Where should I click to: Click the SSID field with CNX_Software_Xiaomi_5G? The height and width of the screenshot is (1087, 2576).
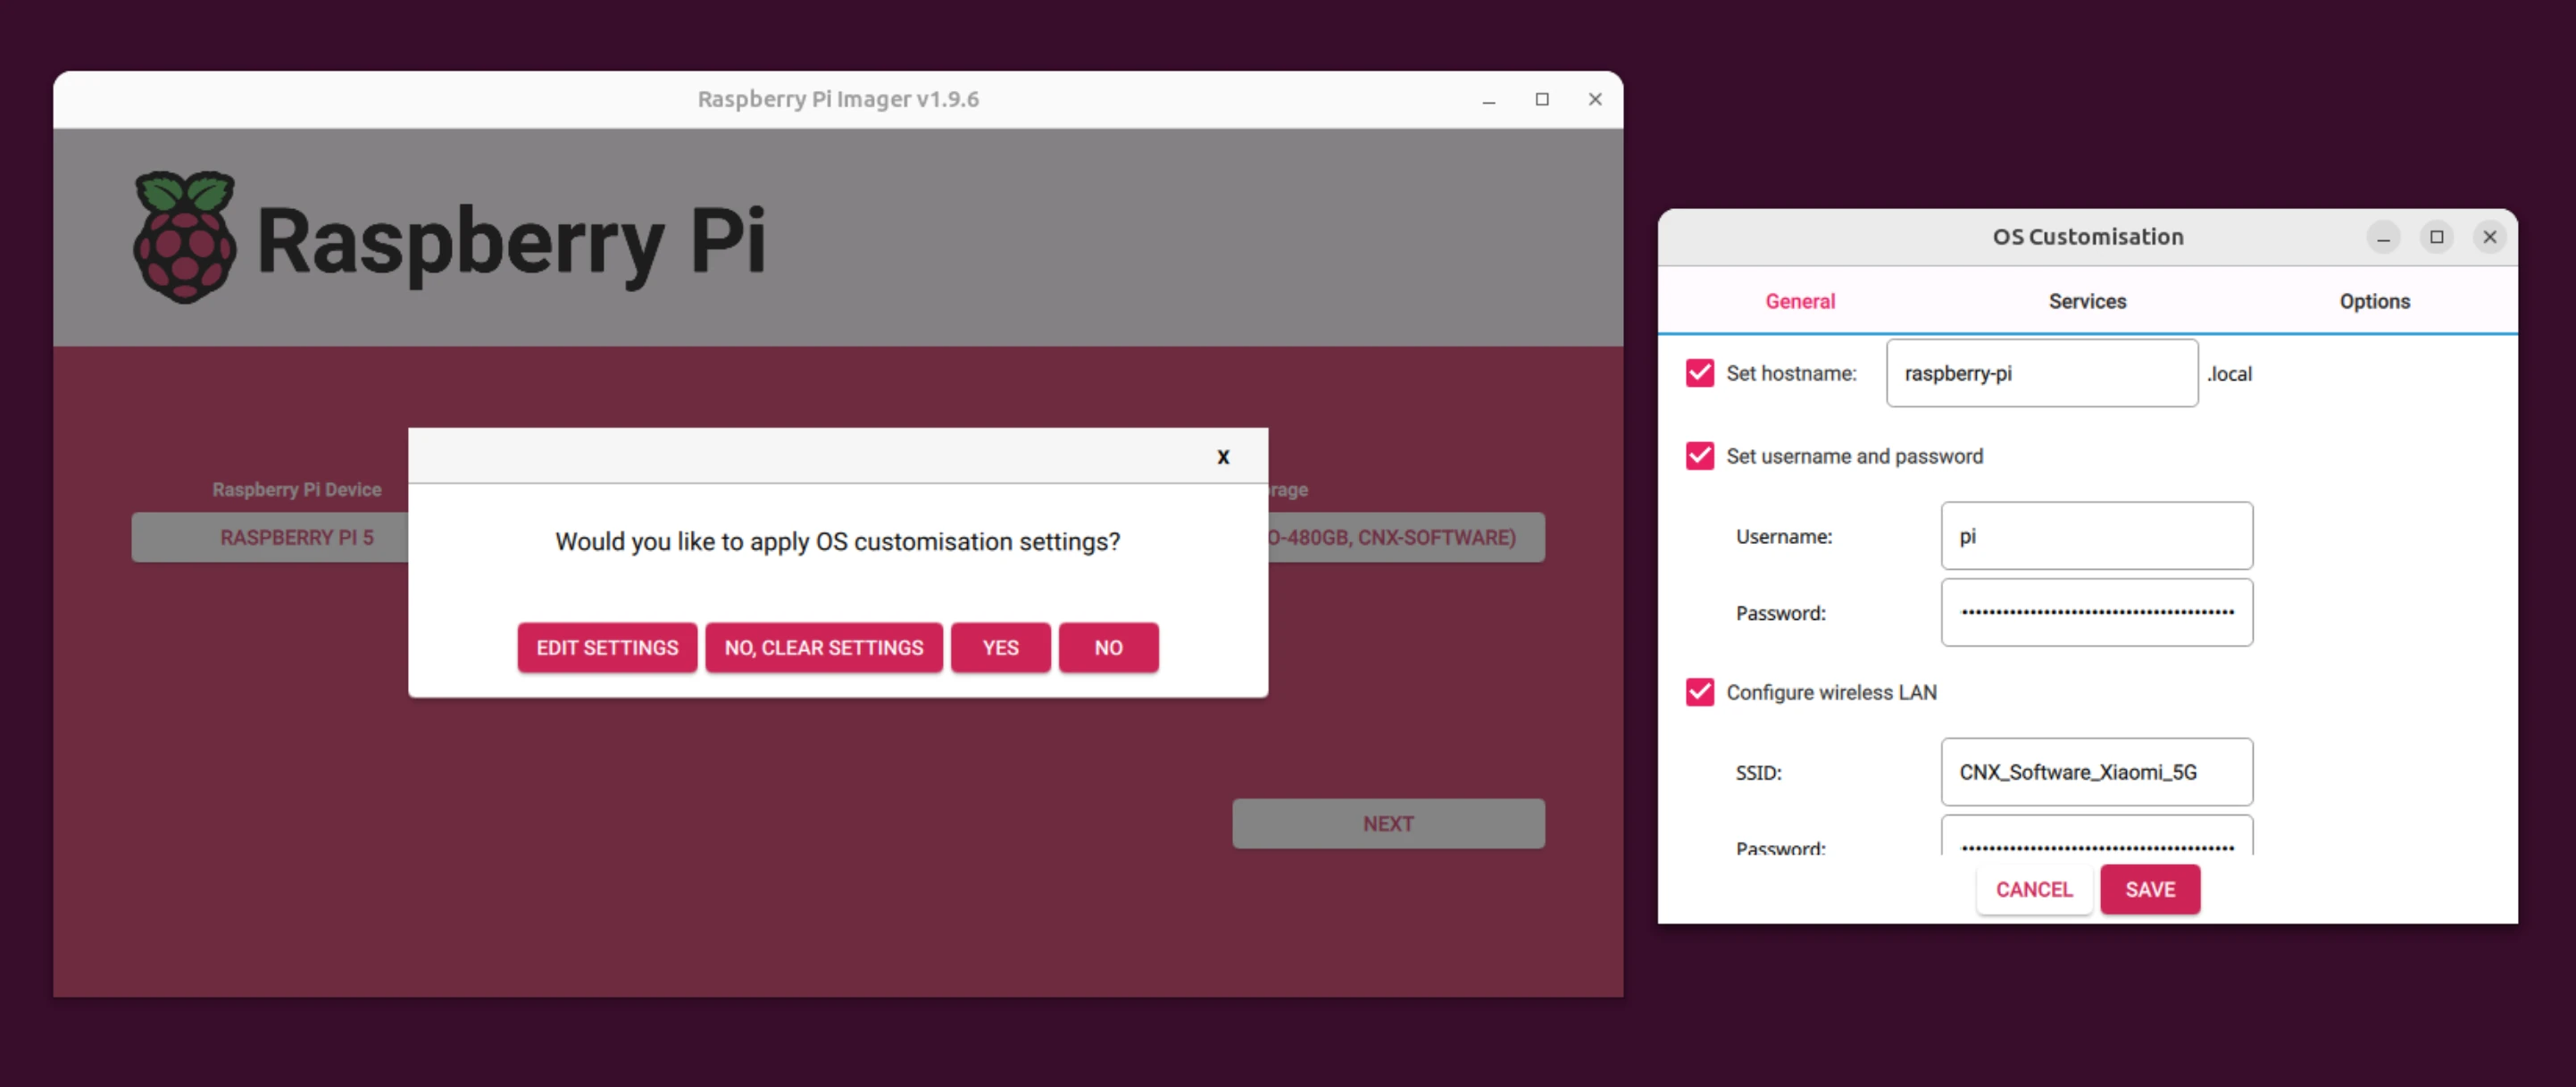click(2096, 772)
